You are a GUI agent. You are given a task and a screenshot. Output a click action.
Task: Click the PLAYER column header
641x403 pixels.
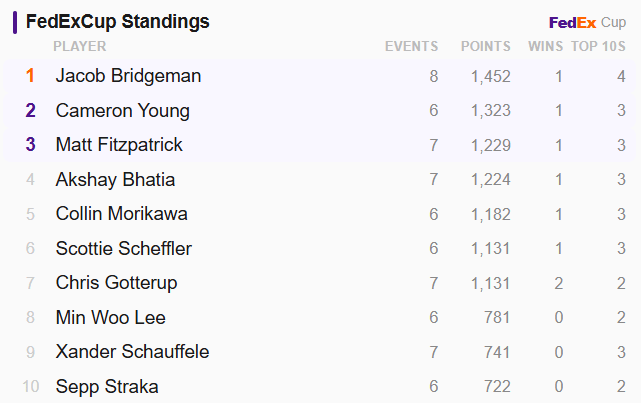pos(80,46)
